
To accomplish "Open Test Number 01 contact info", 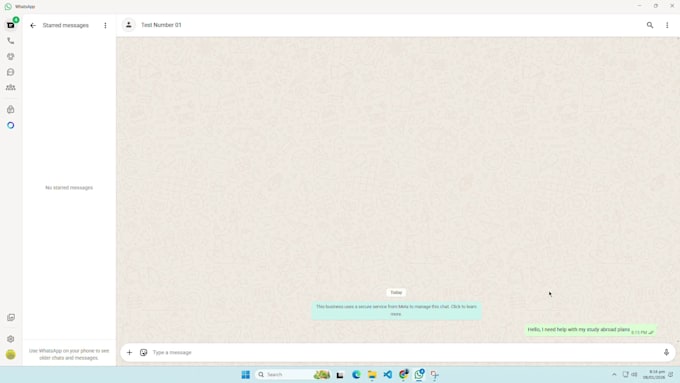I will pyautogui.click(x=161, y=25).
